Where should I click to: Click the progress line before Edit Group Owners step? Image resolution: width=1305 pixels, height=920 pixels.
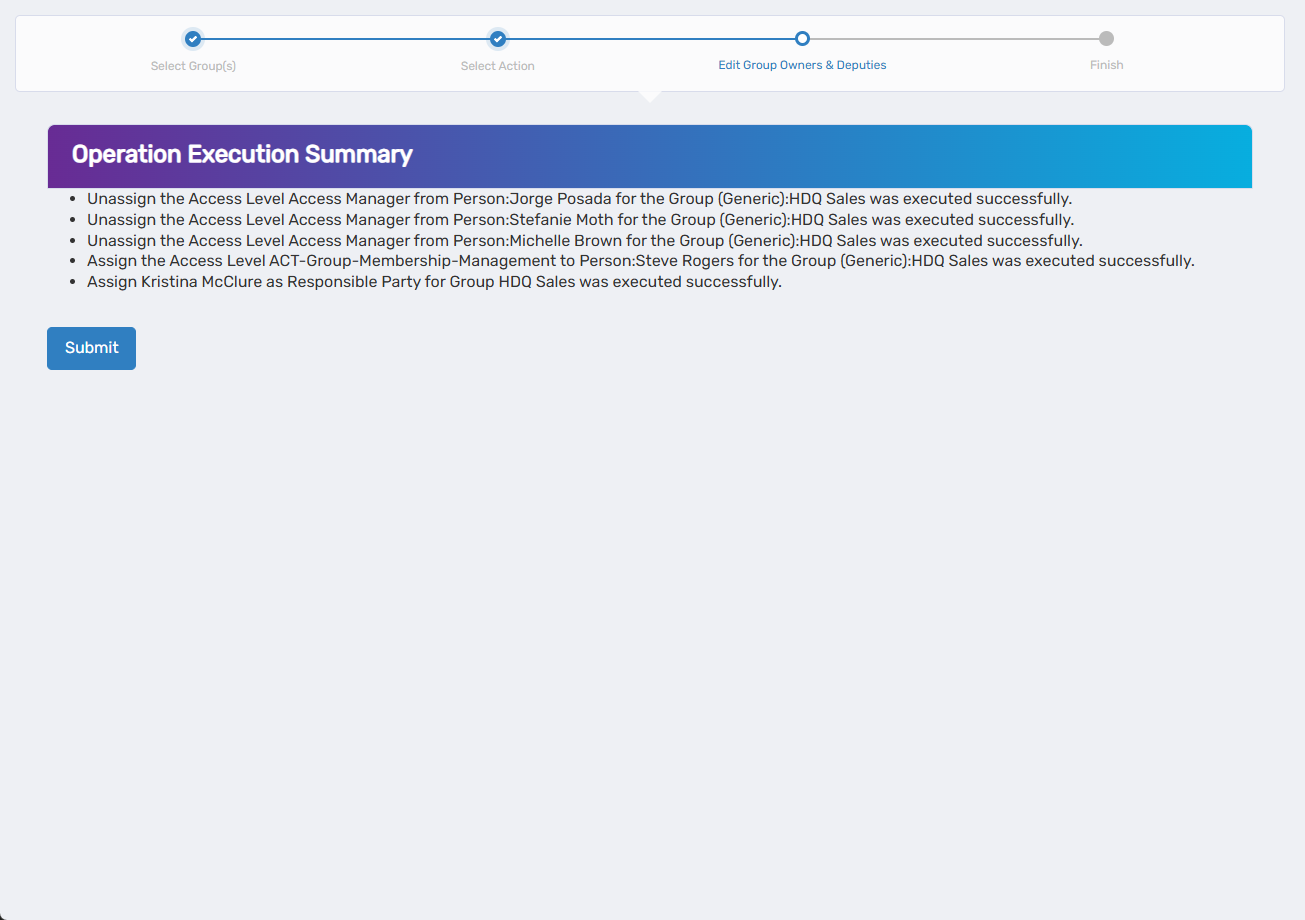click(x=650, y=39)
